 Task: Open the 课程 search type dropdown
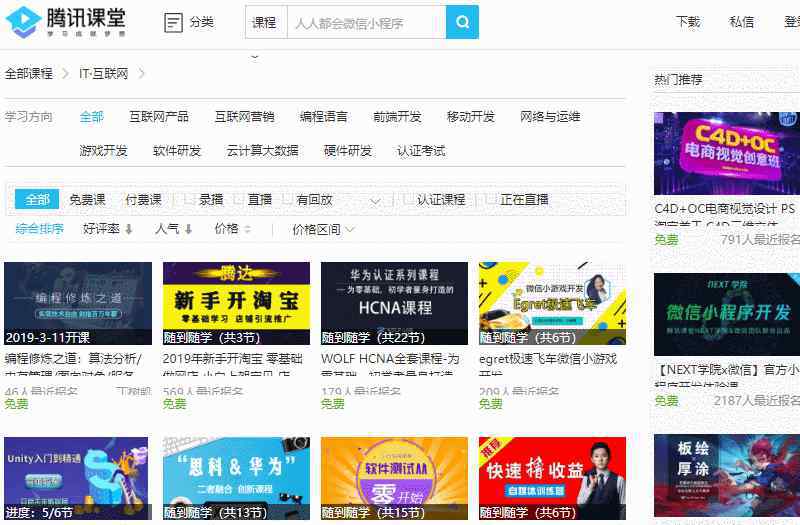pyautogui.click(x=266, y=22)
